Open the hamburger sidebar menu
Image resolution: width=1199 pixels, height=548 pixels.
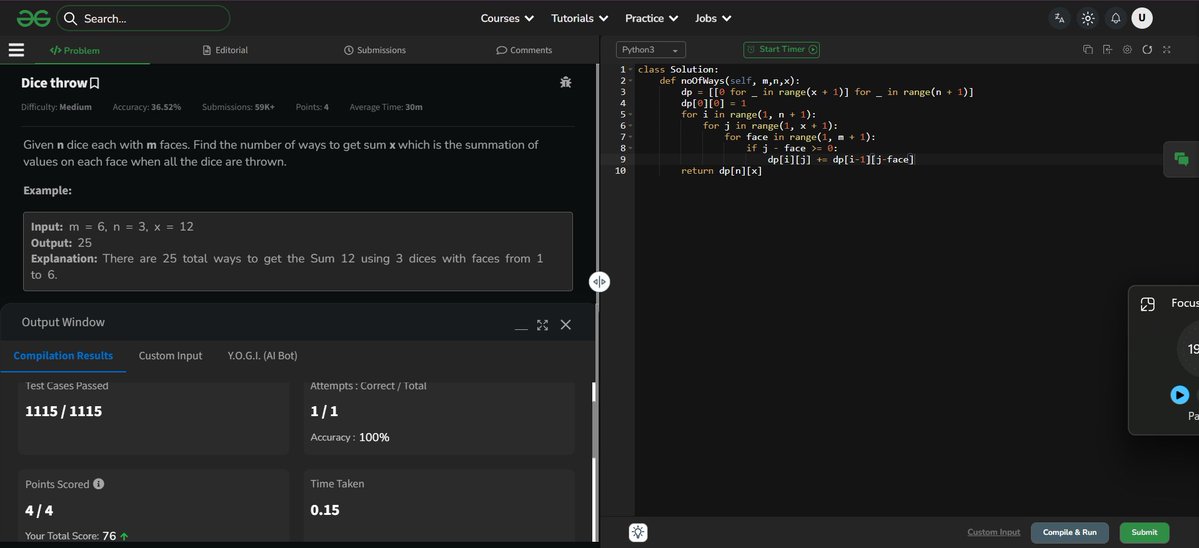tap(16, 50)
